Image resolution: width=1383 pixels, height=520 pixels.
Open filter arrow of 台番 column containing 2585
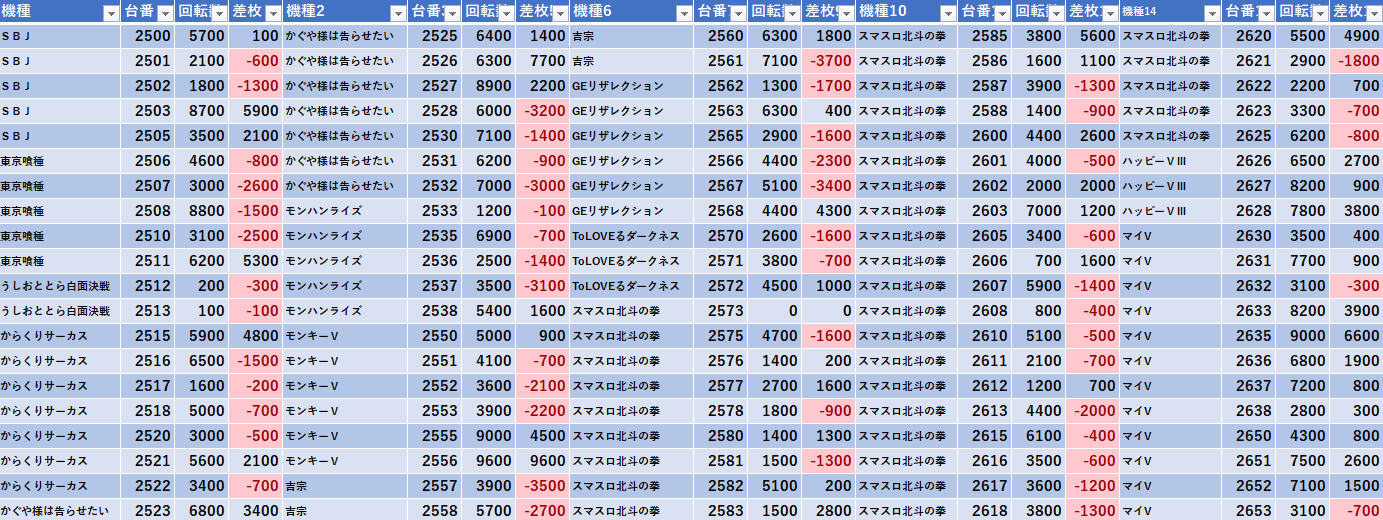click(1002, 13)
